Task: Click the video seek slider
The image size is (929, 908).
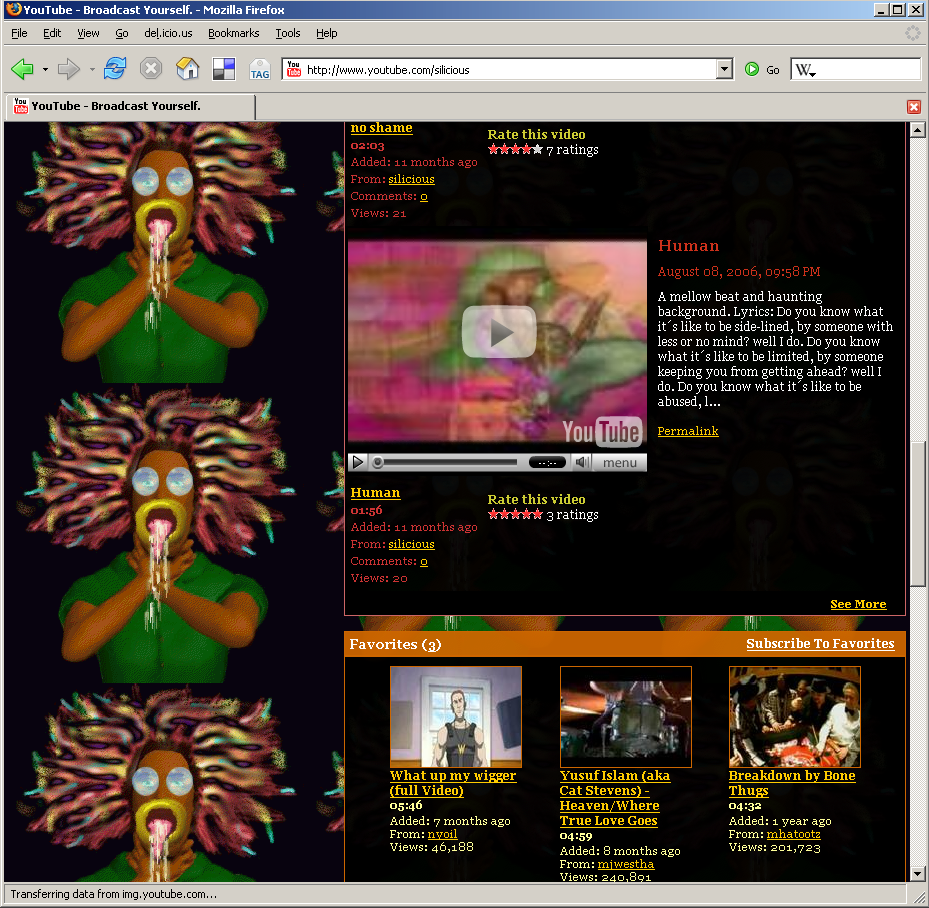Action: pyautogui.click(x=443, y=463)
